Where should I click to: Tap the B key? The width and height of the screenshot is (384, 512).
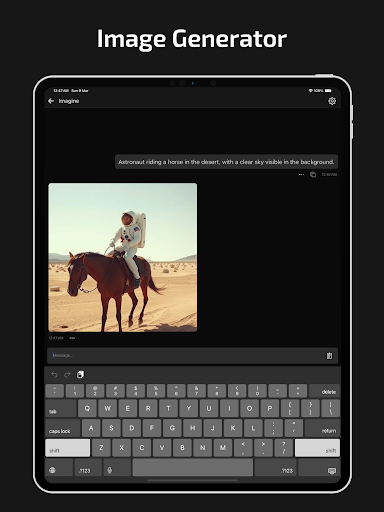pos(182,448)
